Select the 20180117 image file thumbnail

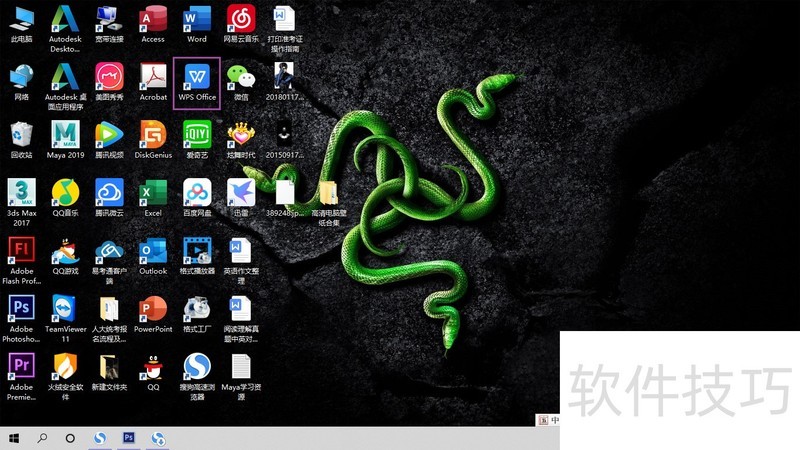point(284,82)
